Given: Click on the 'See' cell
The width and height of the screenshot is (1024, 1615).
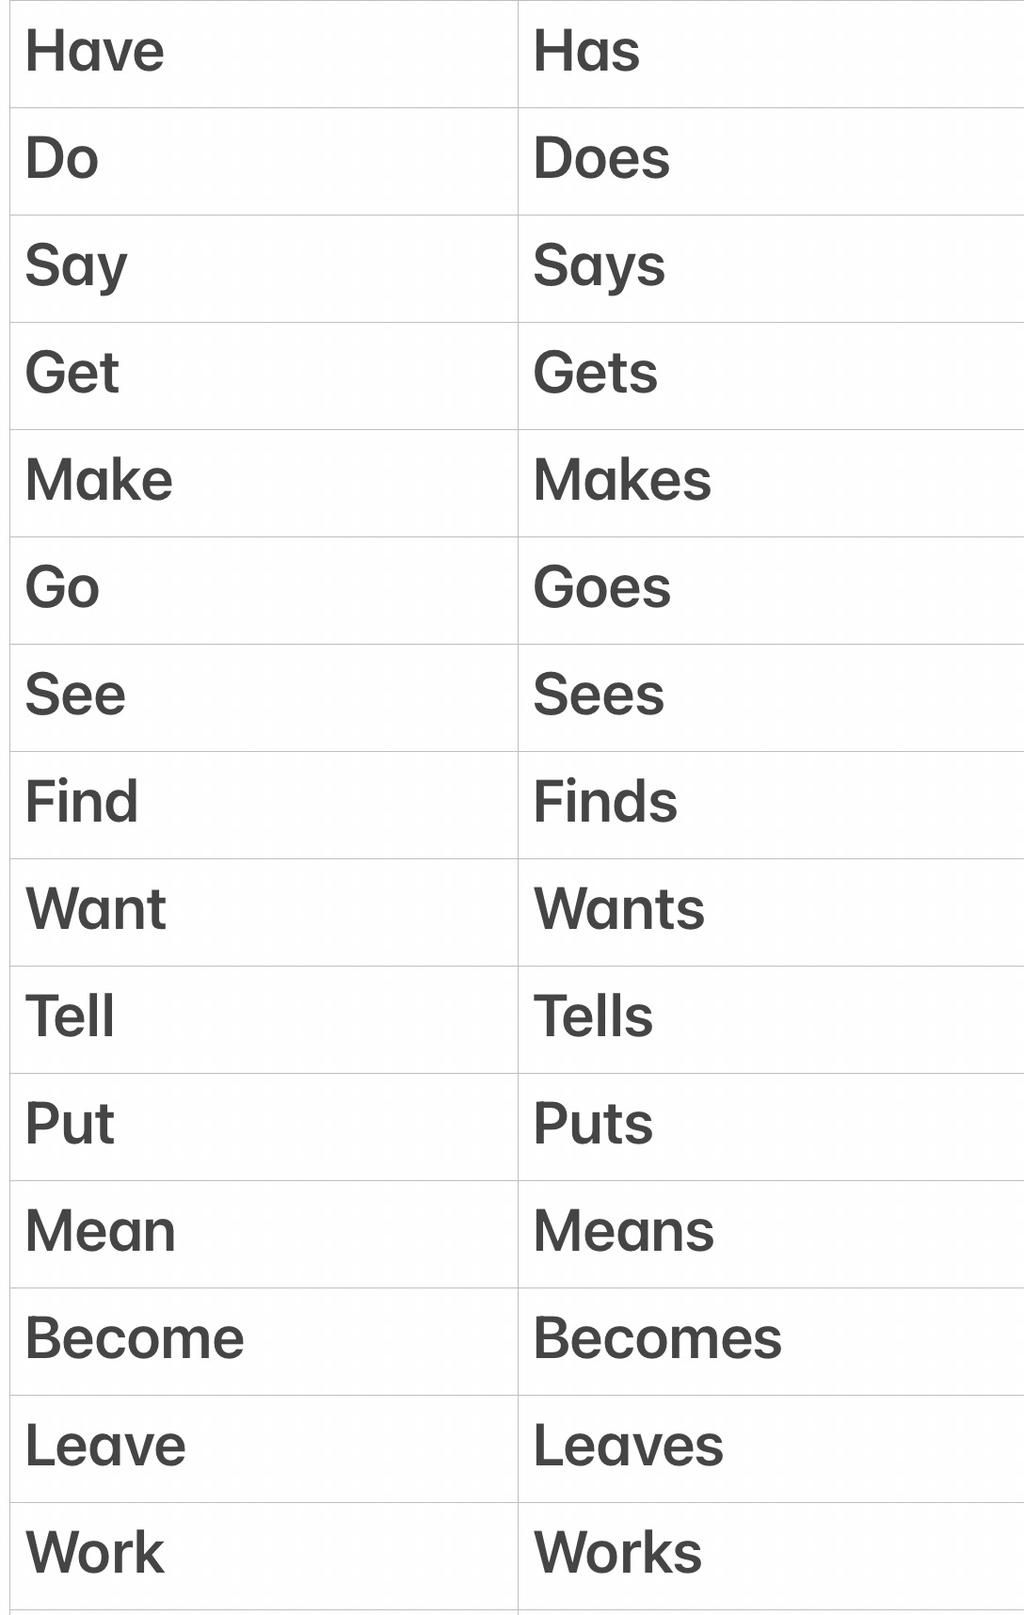Looking at the screenshot, I should pyautogui.click(x=264, y=697).
